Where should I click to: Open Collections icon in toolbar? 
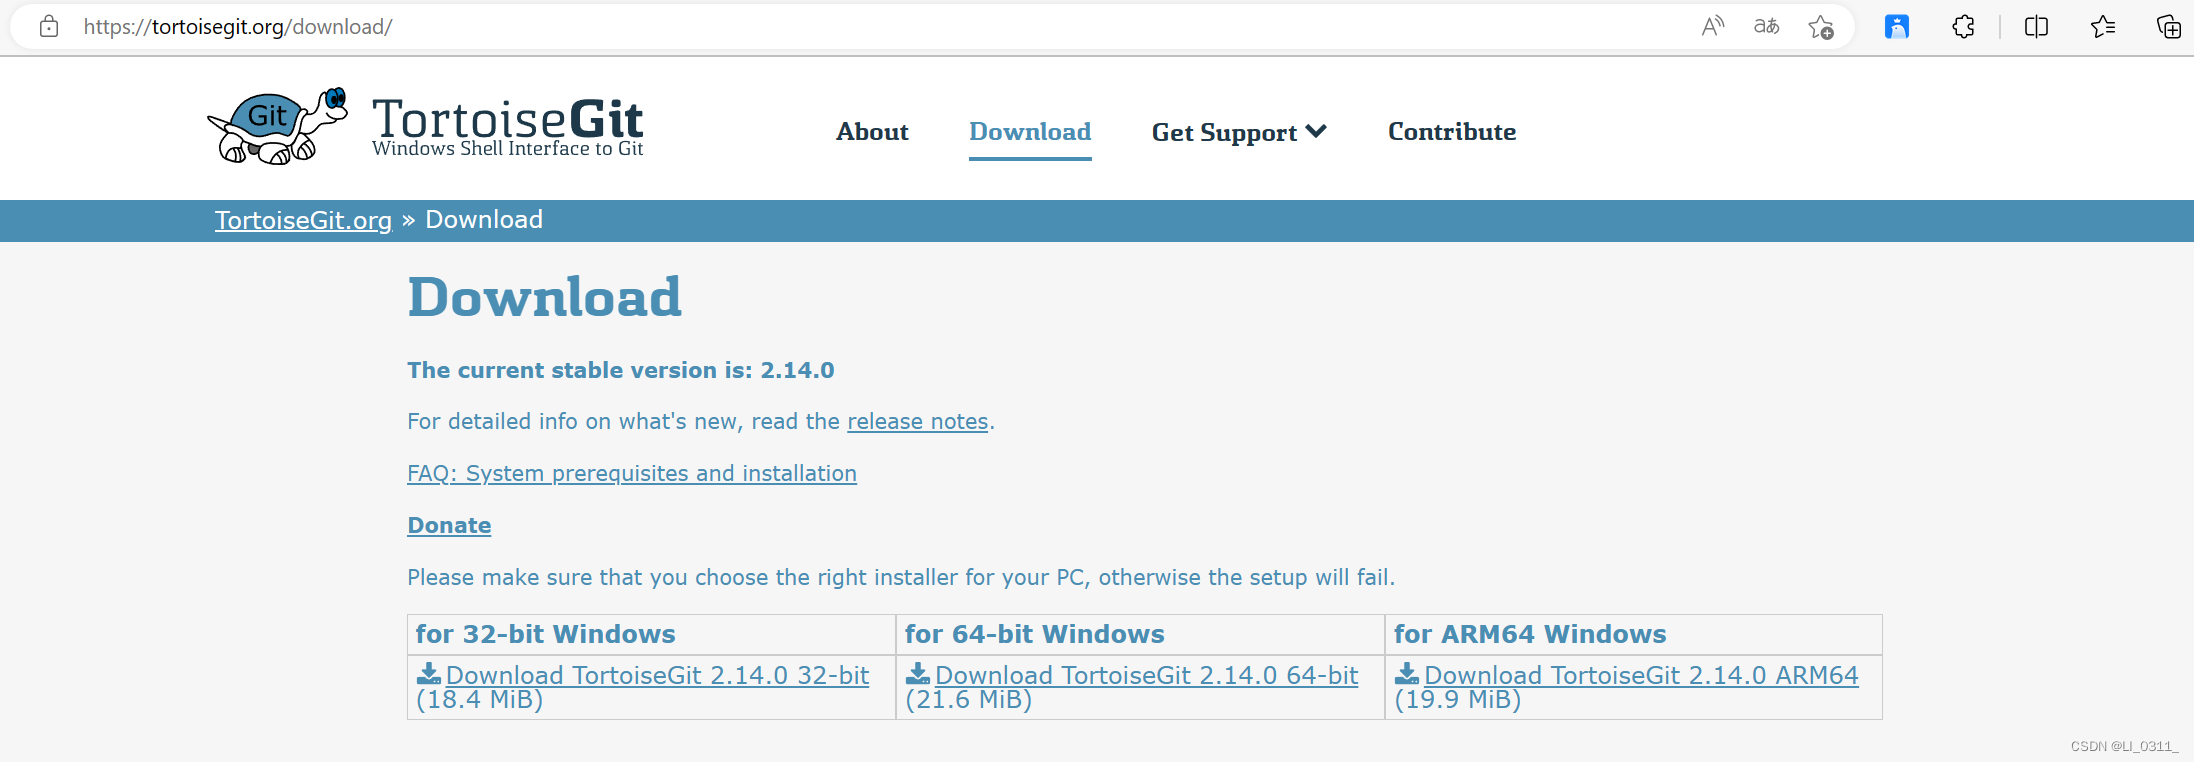2168,27
